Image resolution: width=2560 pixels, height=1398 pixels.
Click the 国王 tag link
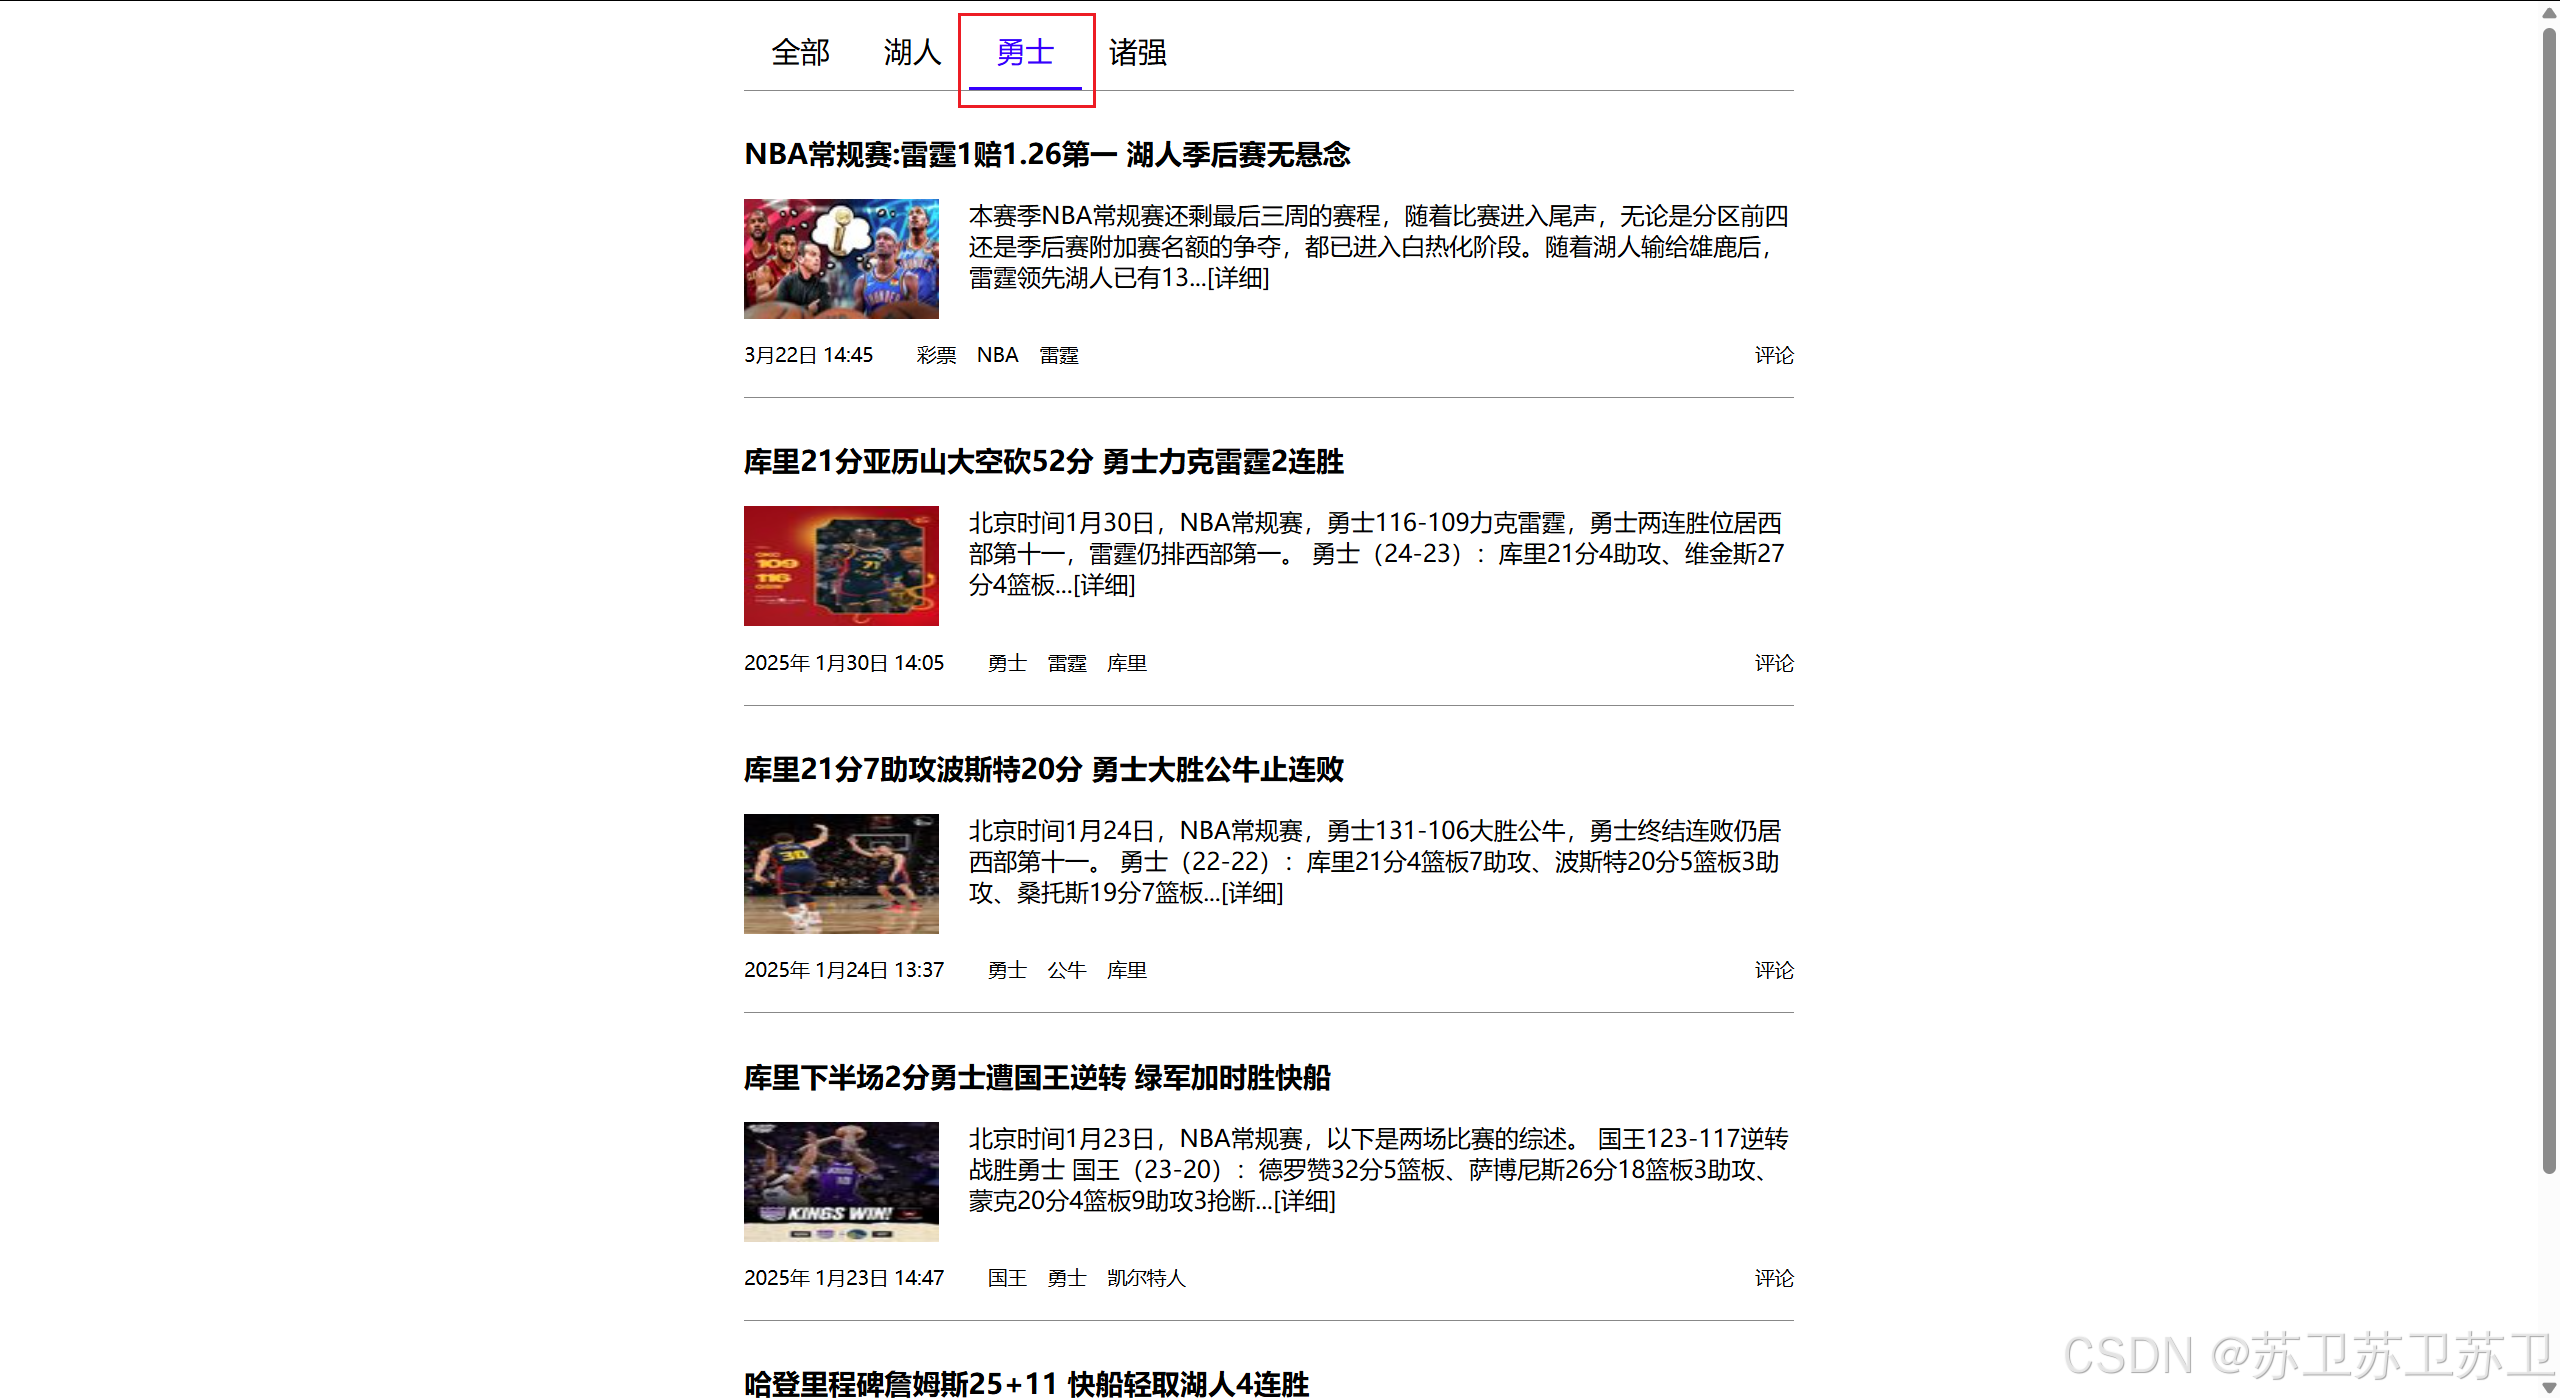pyautogui.click(x=1007, y=1279)
